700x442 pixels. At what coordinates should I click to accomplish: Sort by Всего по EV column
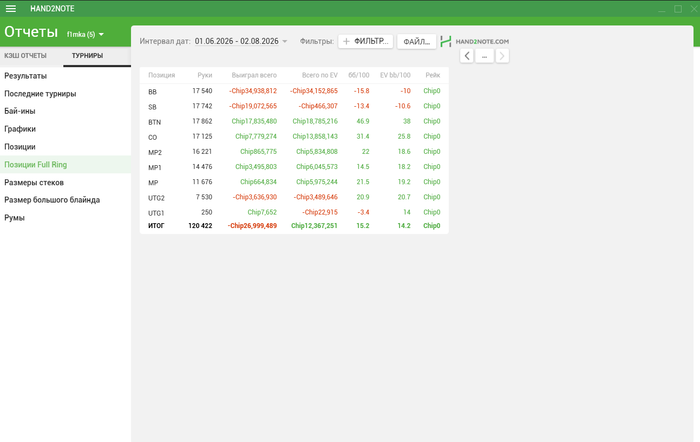click(320, 75)
